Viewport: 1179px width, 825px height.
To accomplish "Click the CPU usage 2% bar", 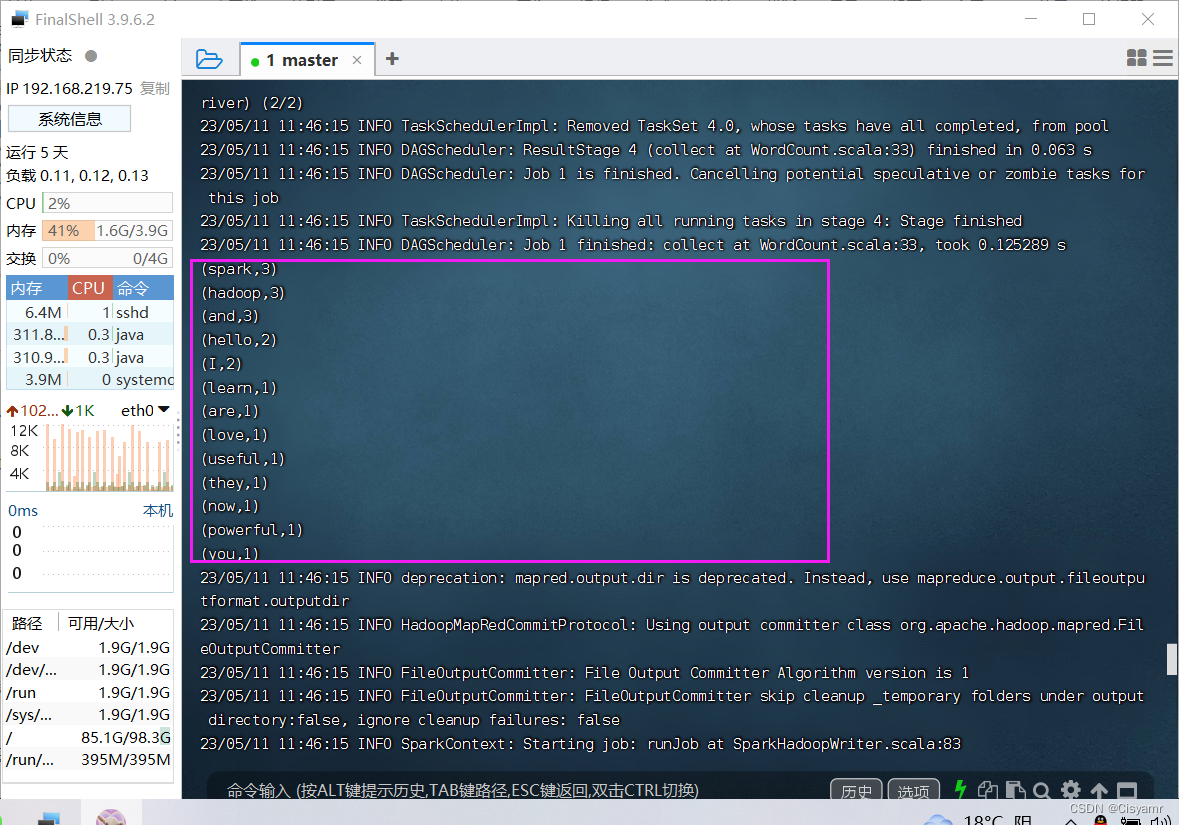I will pyautogui.click(x=108, y=203).
